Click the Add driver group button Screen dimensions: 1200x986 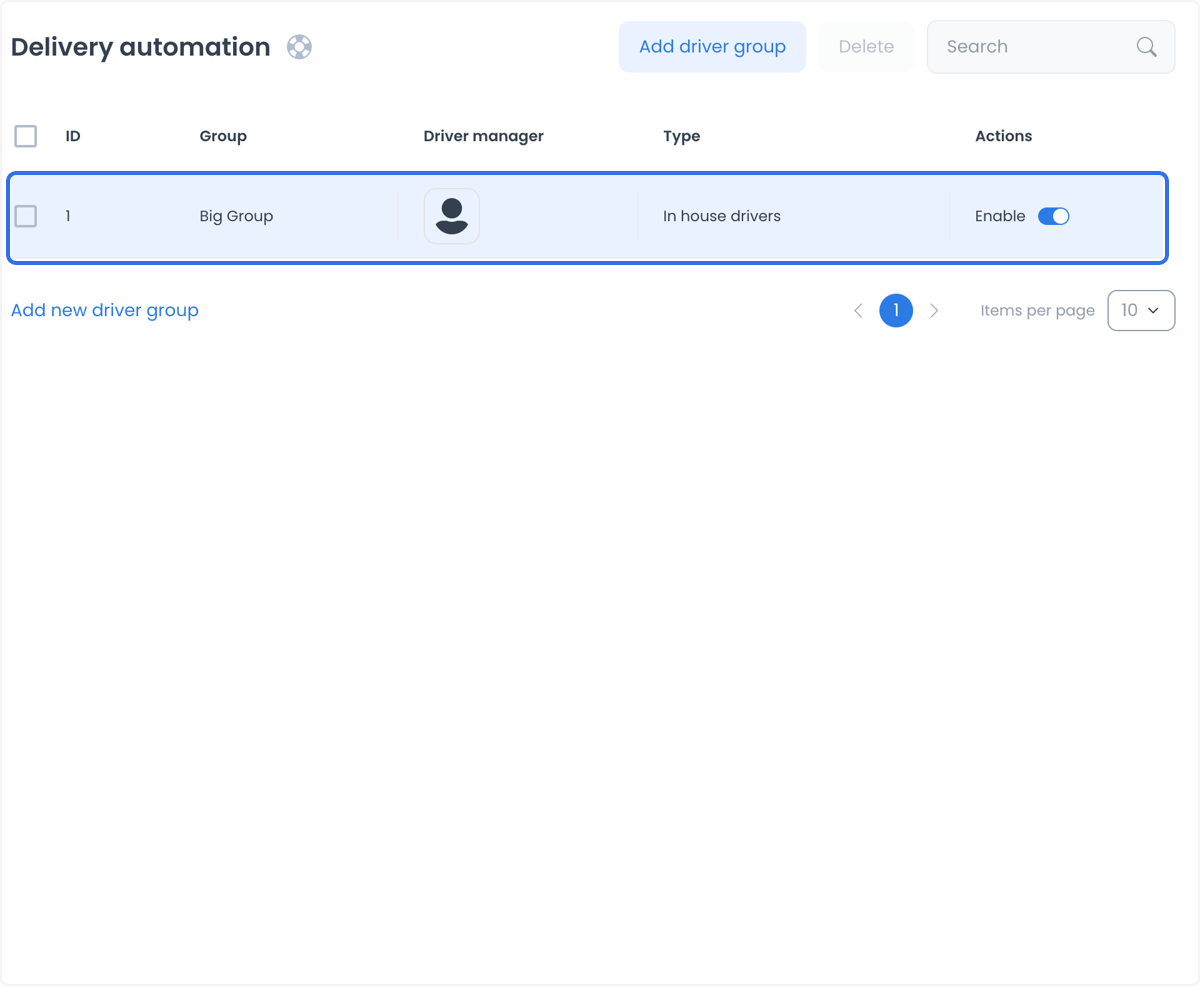coord(712,47)
